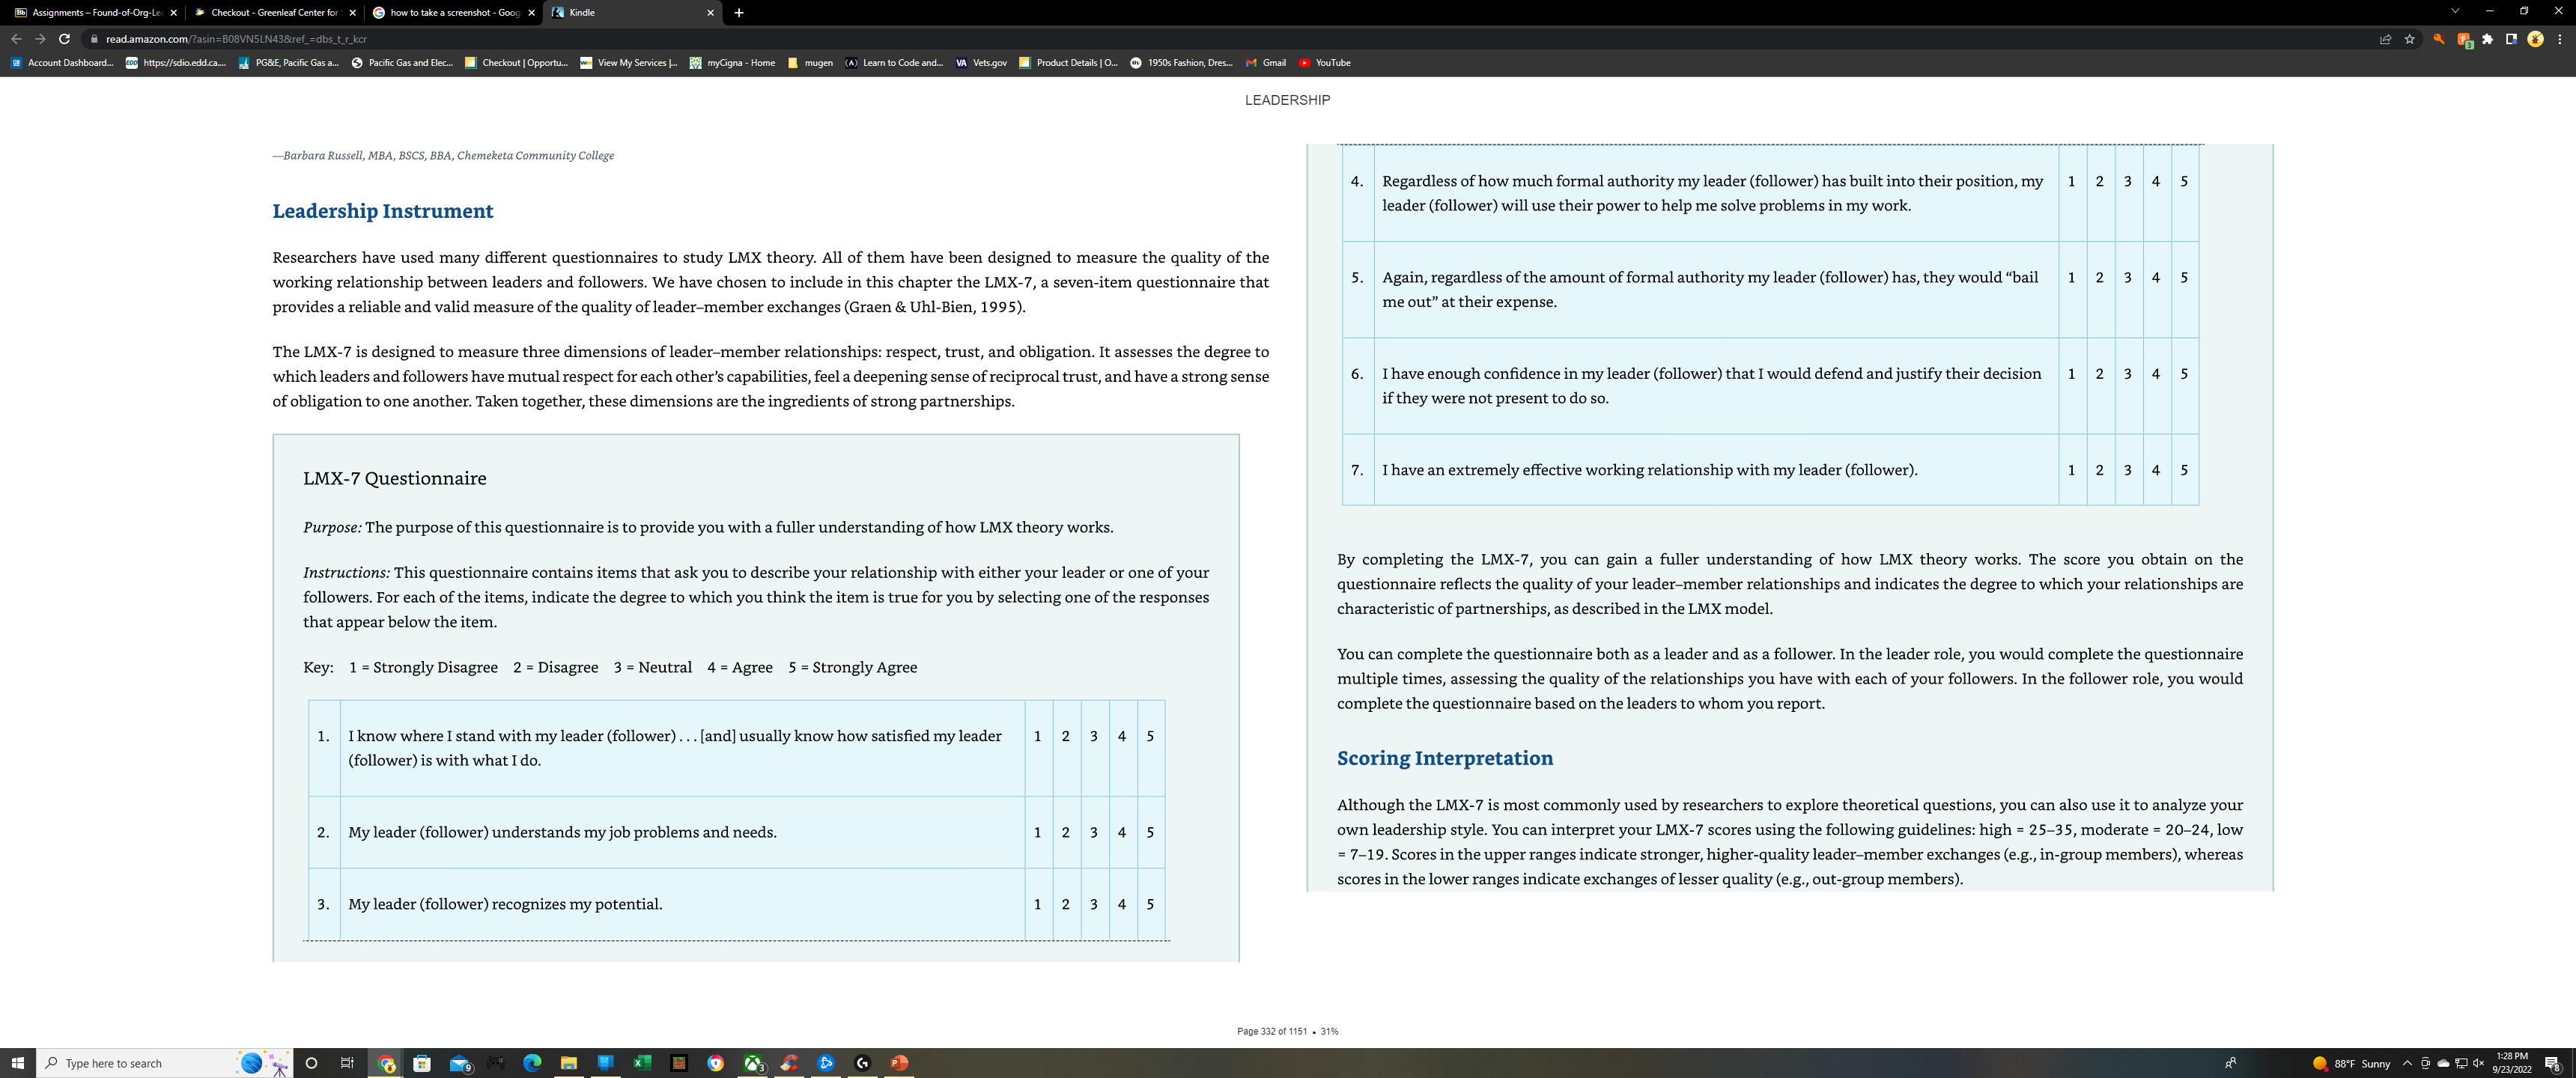Switch to the how to take a screenshot tab
This screenshot has height=1078, width=2576.
coord(452,13)
